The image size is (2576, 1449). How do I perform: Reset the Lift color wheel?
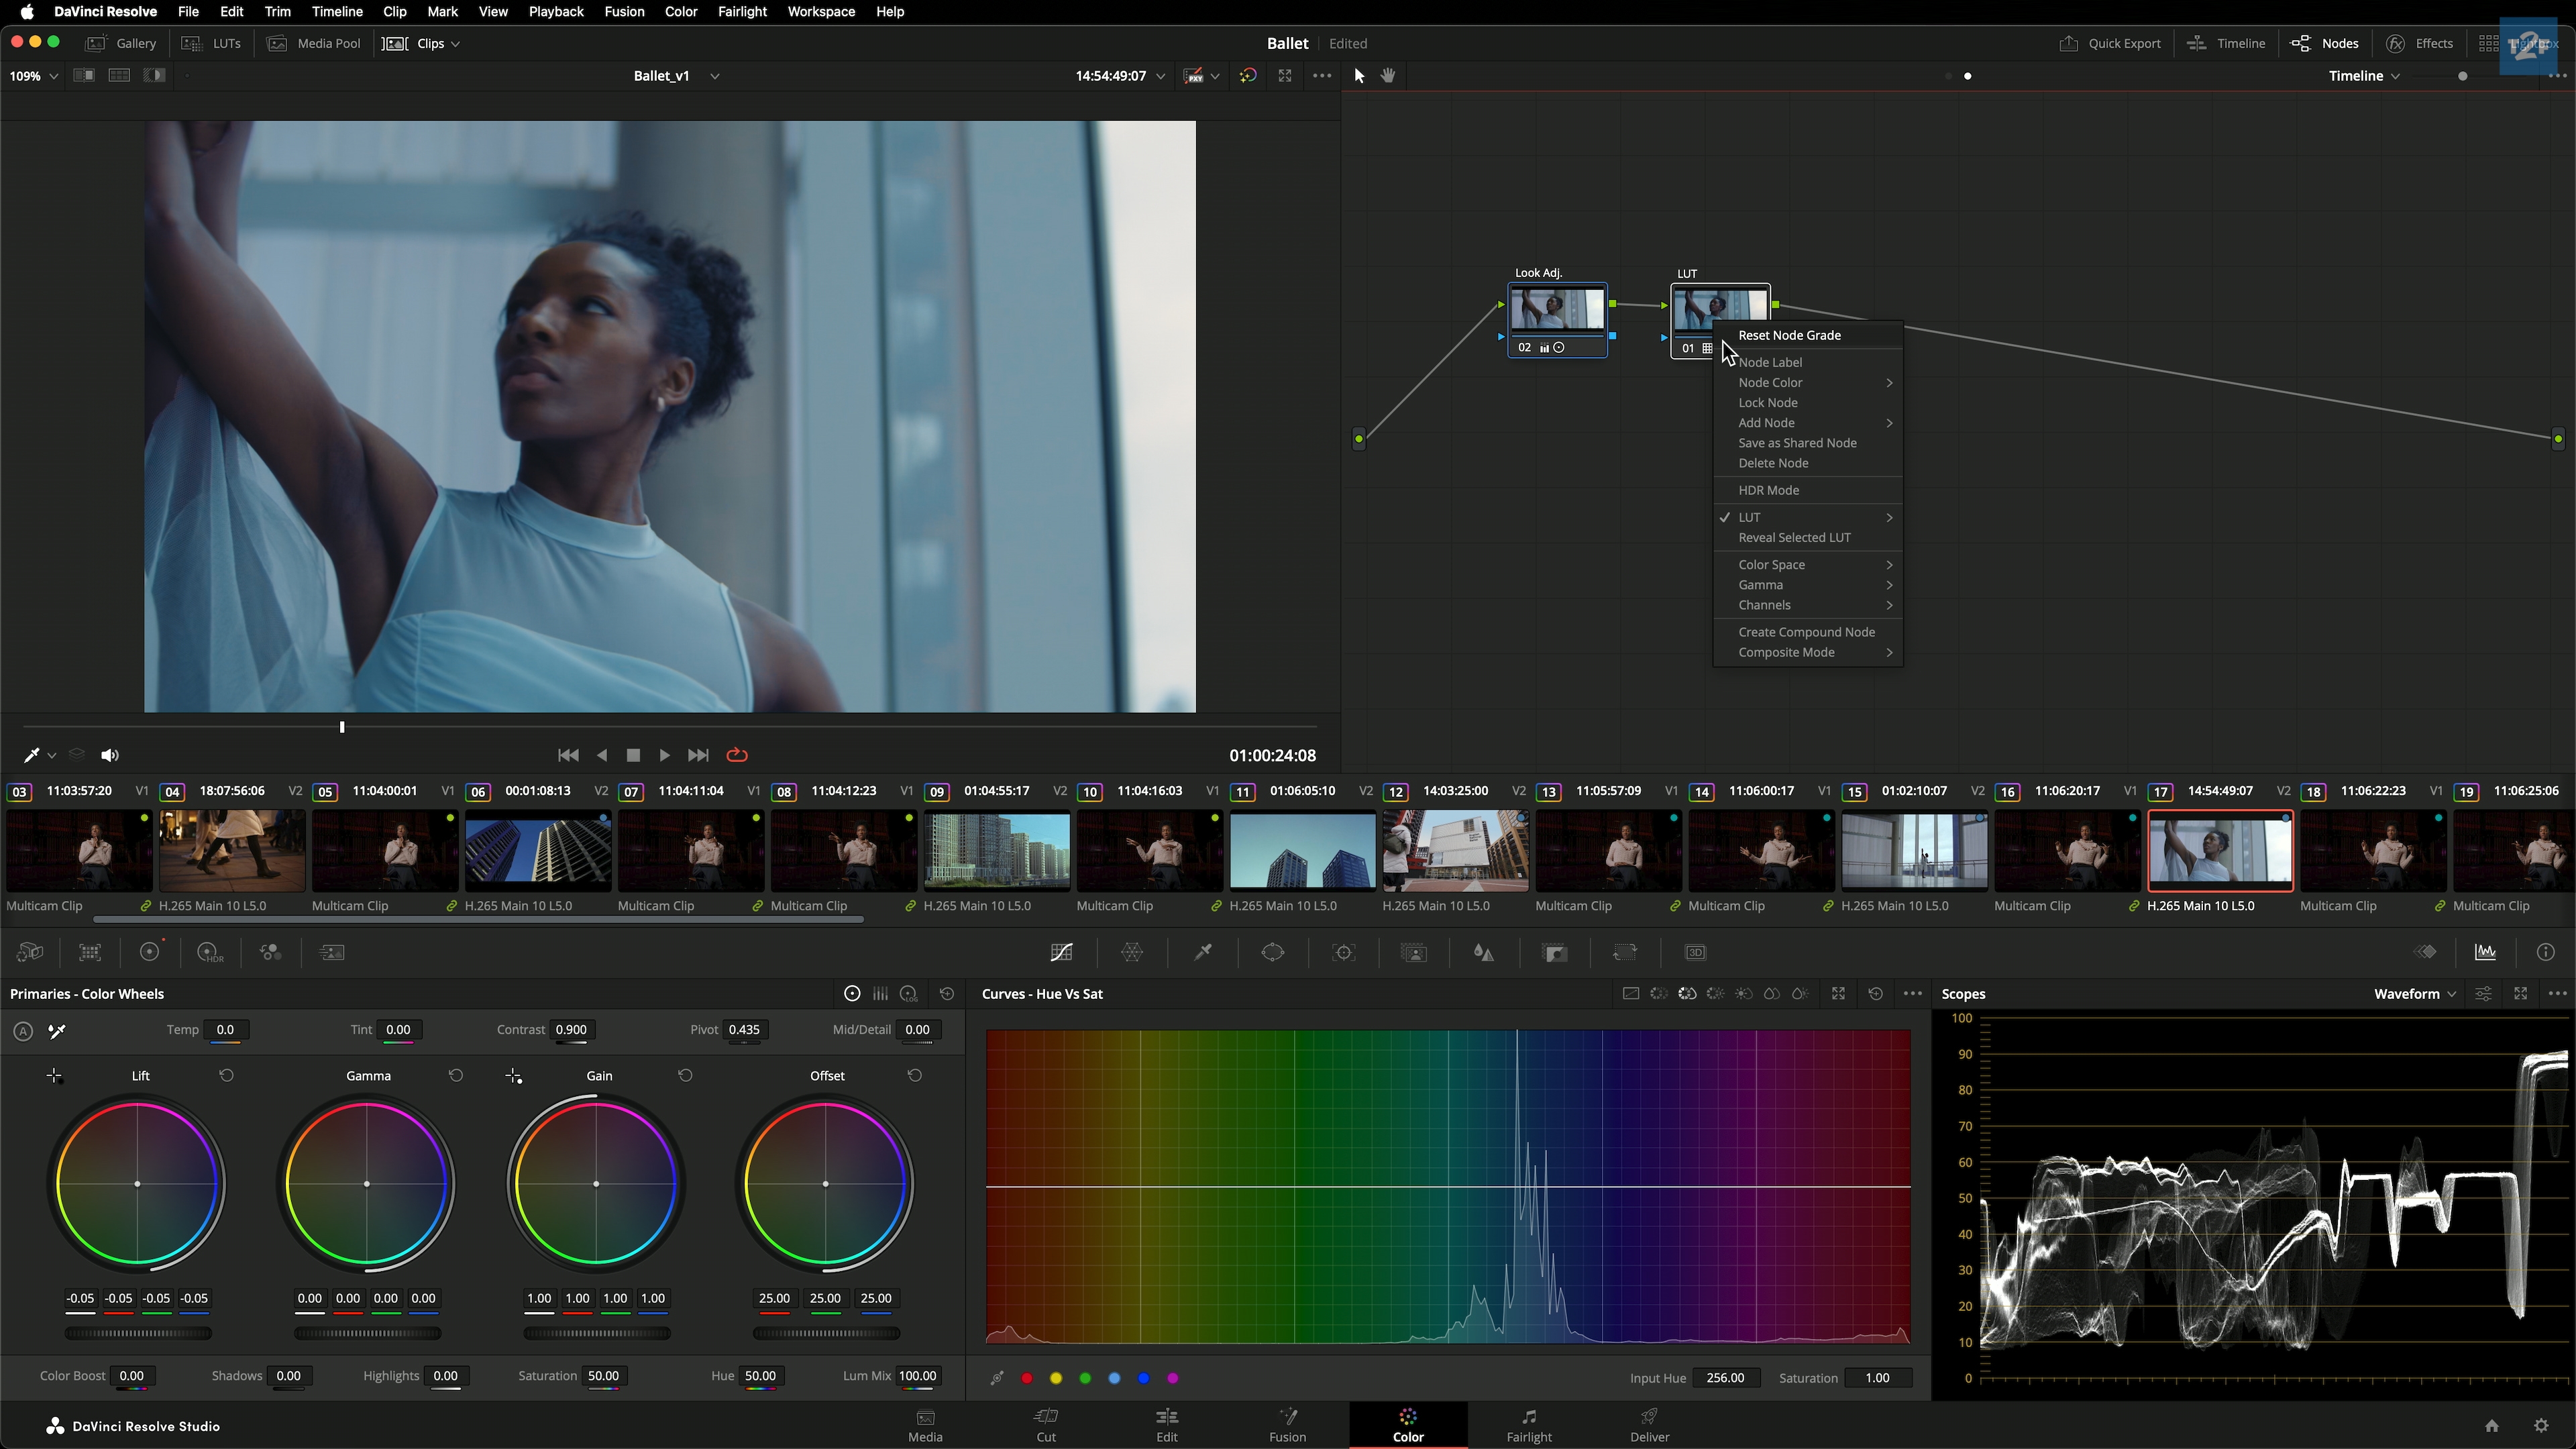pos(227,1076)
